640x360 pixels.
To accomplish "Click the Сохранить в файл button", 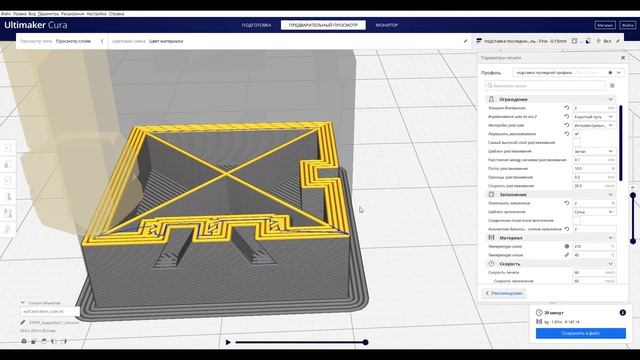I will pos(580,333).
